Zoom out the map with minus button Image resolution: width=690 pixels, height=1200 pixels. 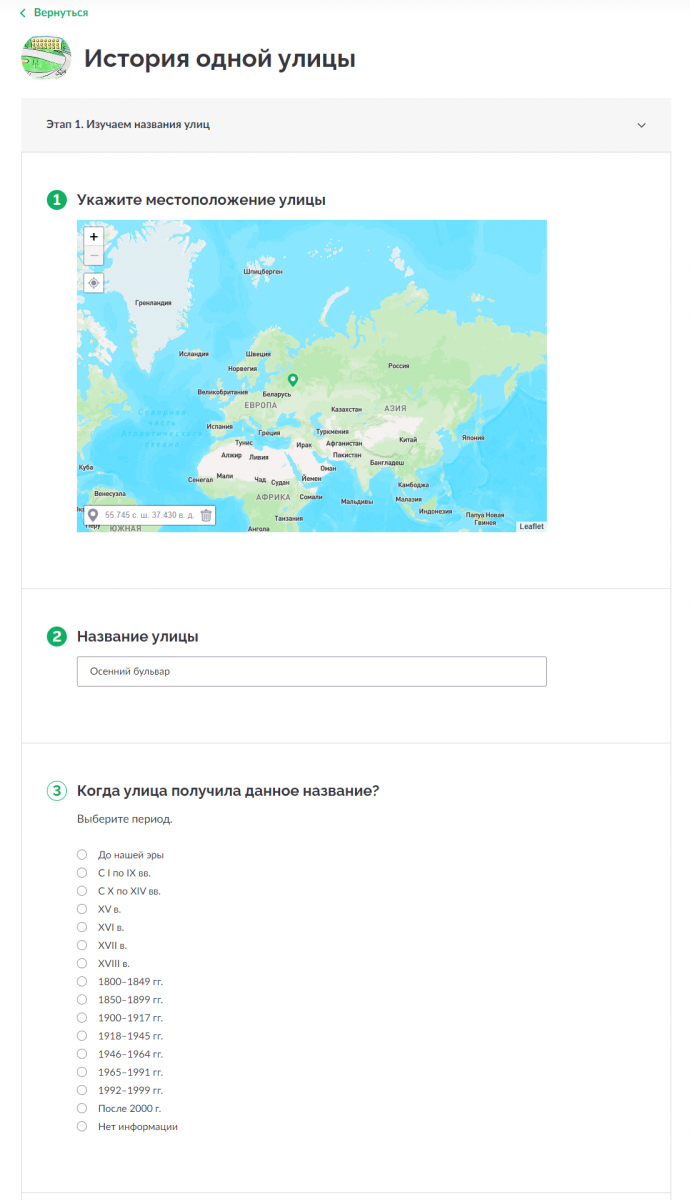(94, 256)
